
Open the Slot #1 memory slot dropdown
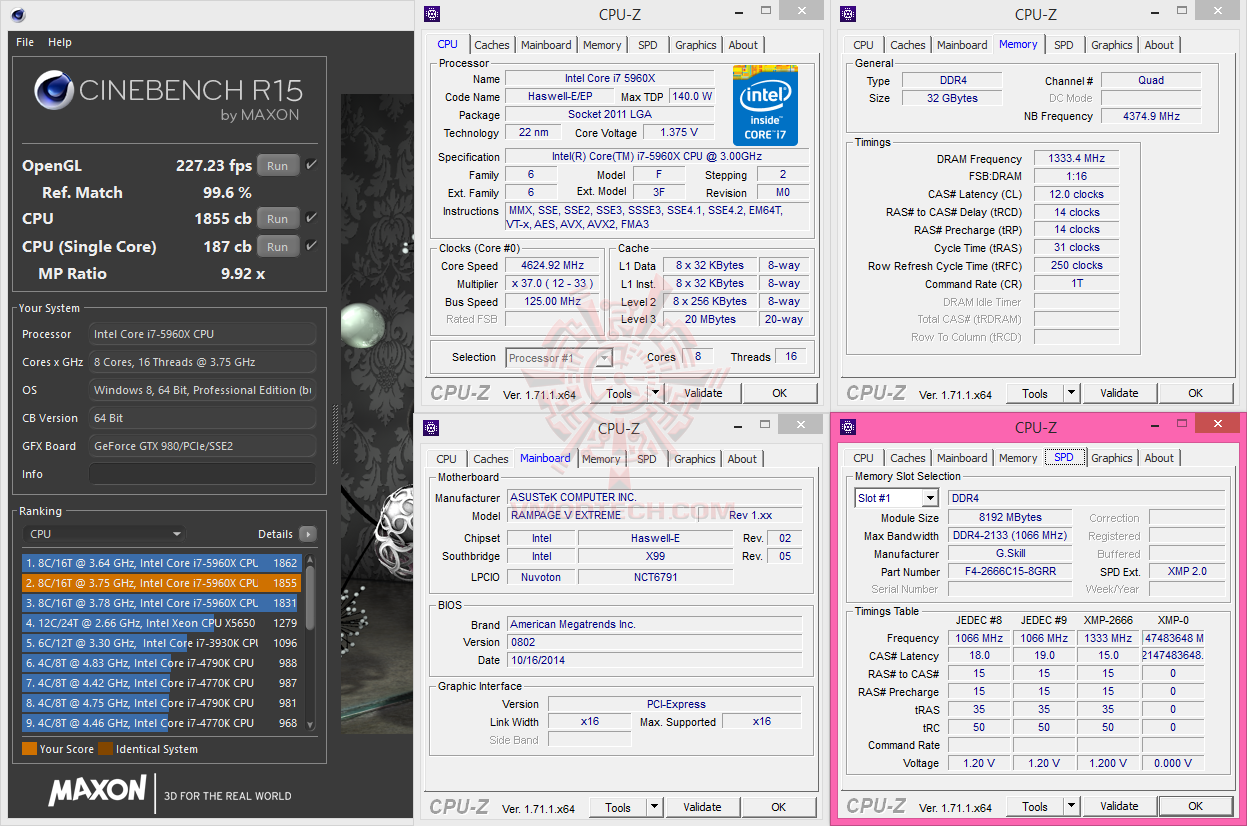click(896, 498)
